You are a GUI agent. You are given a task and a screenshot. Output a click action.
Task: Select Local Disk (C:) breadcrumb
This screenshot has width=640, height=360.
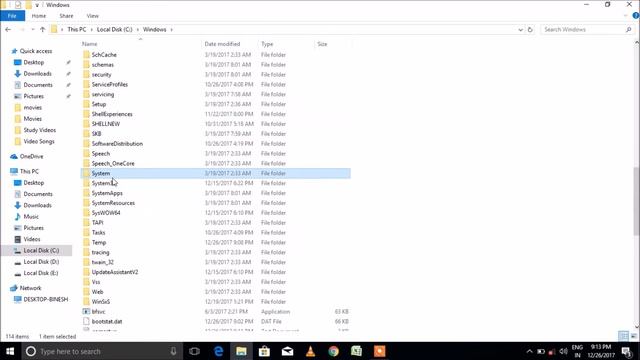115,29
